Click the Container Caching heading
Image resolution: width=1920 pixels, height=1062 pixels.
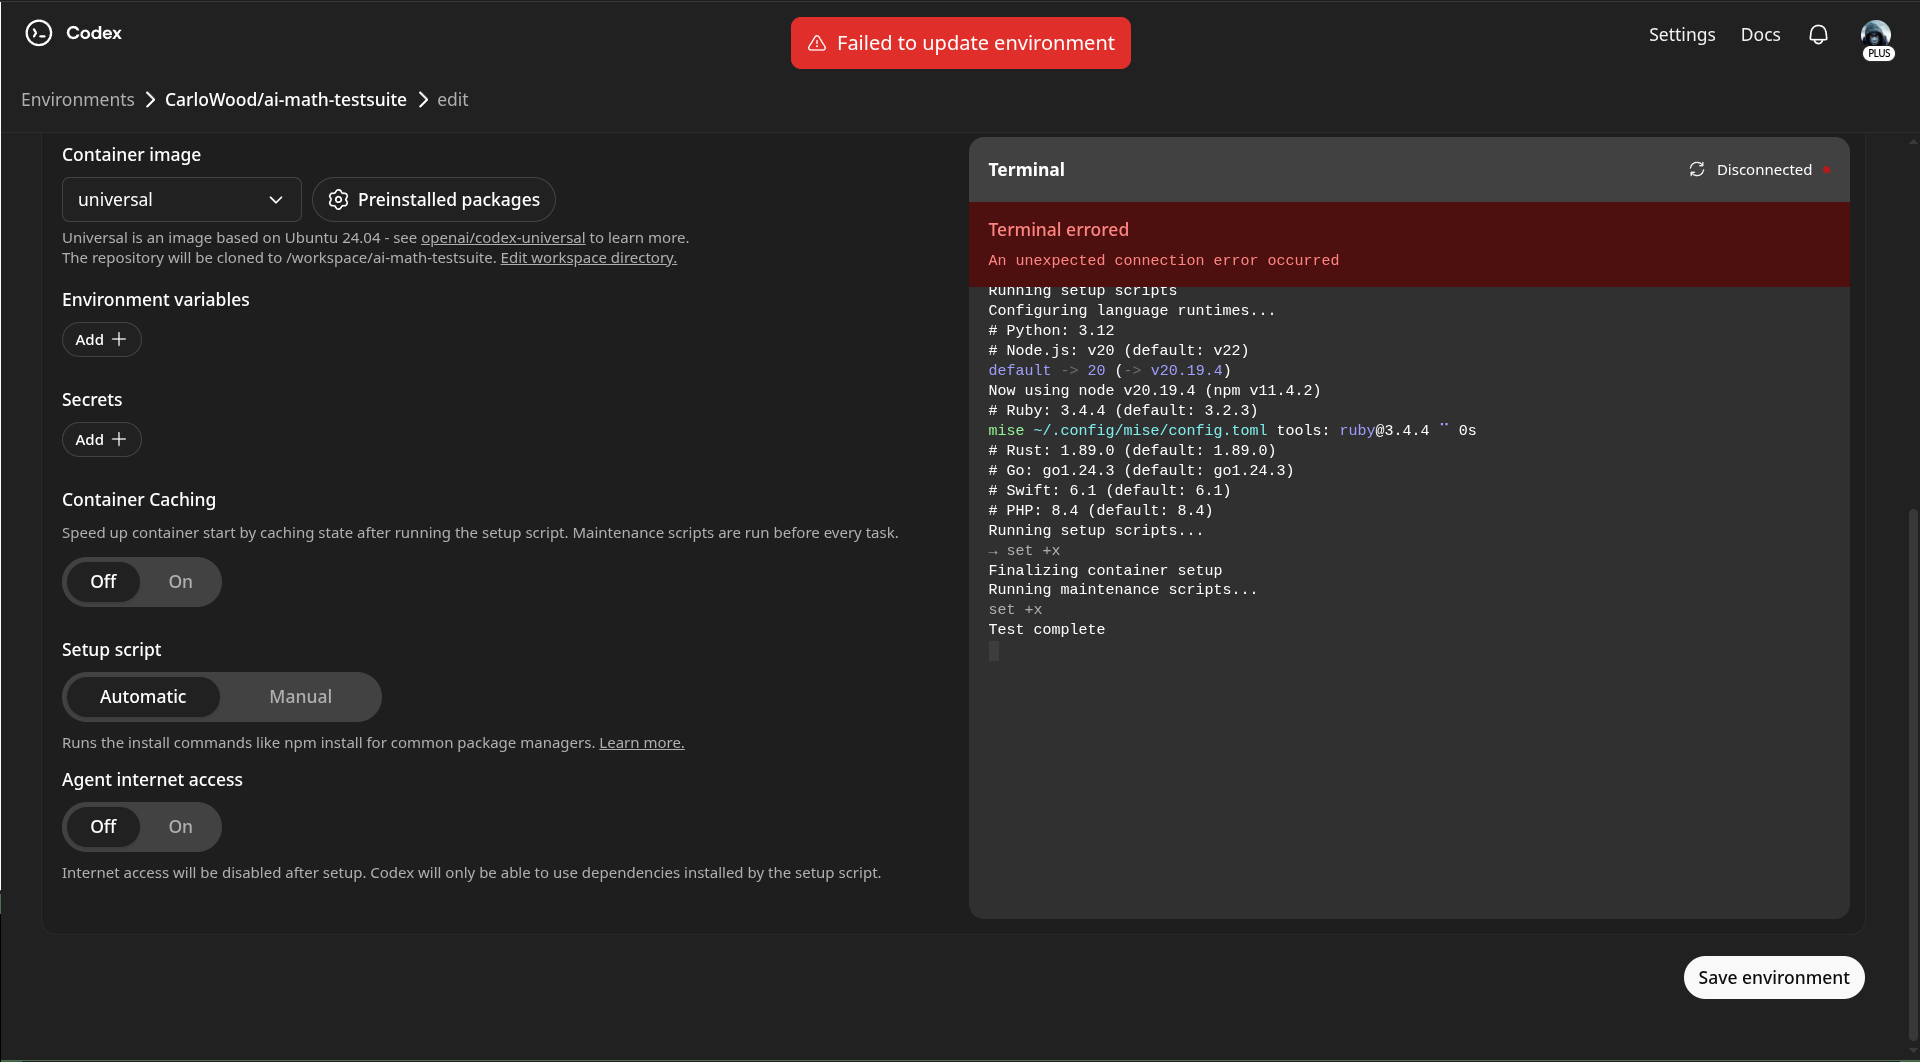(x=139, y=500)
